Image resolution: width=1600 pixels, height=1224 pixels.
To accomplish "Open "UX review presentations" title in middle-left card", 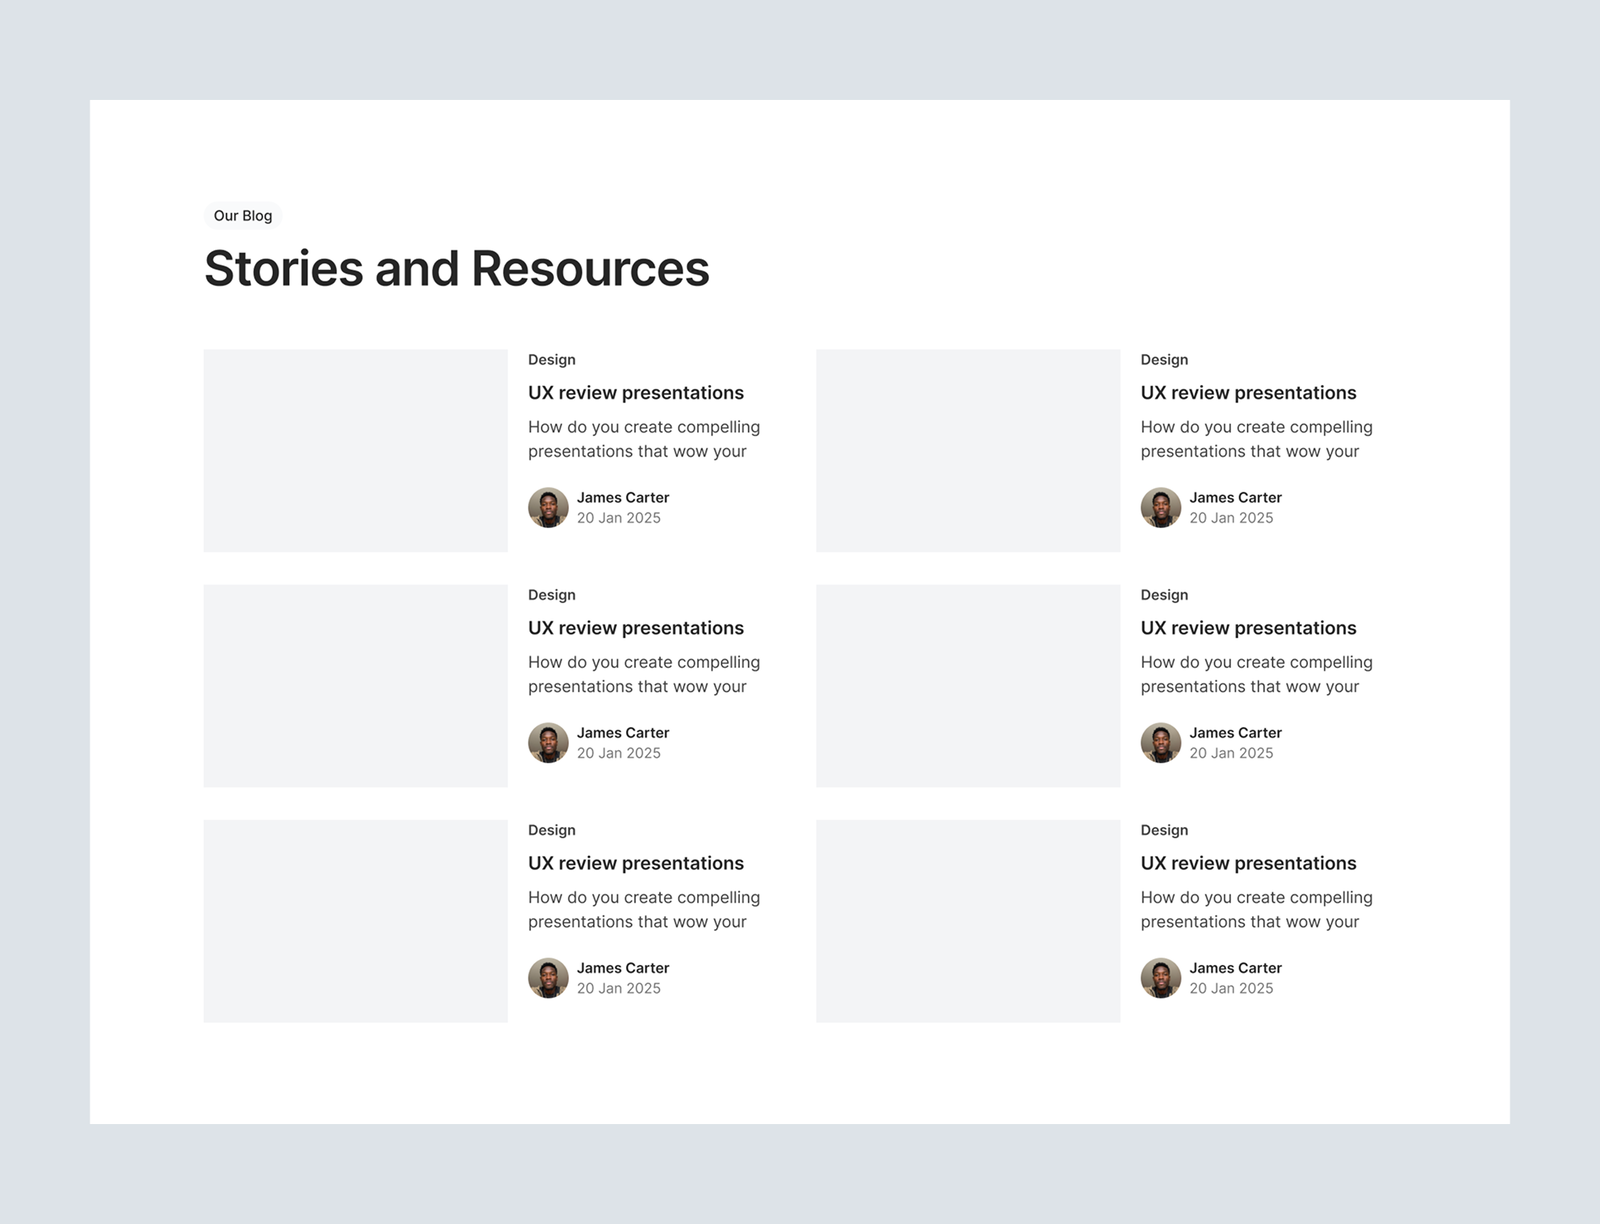I will click(x=636, y=628).
